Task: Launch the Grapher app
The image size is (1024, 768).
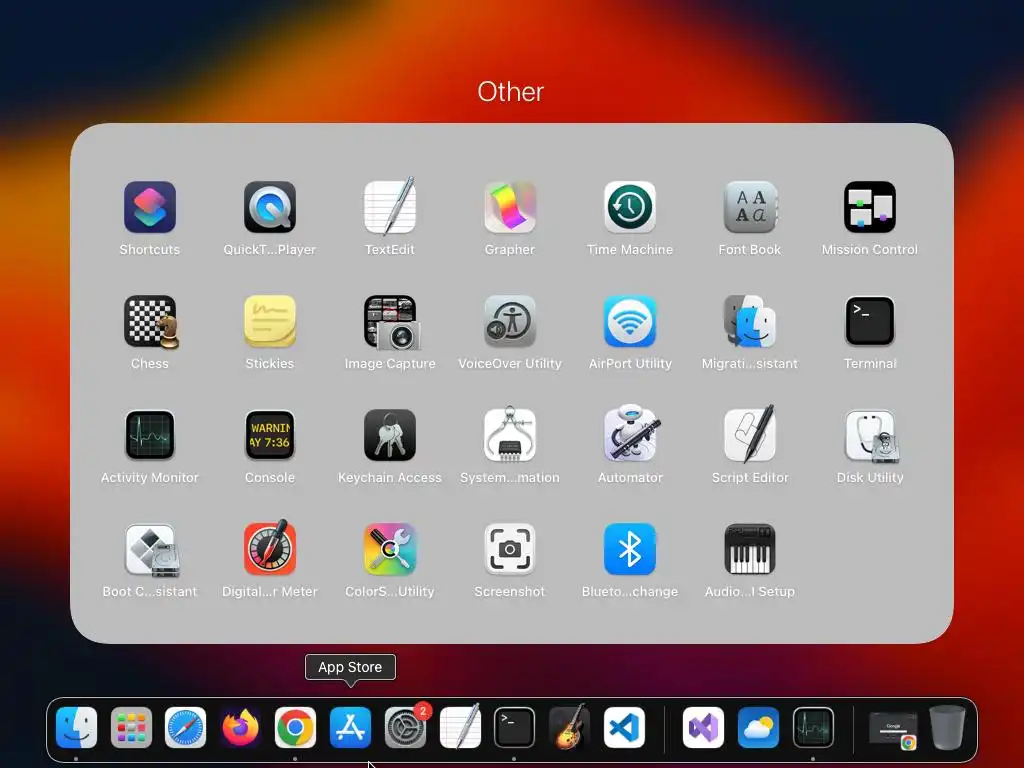Action: 510,207
